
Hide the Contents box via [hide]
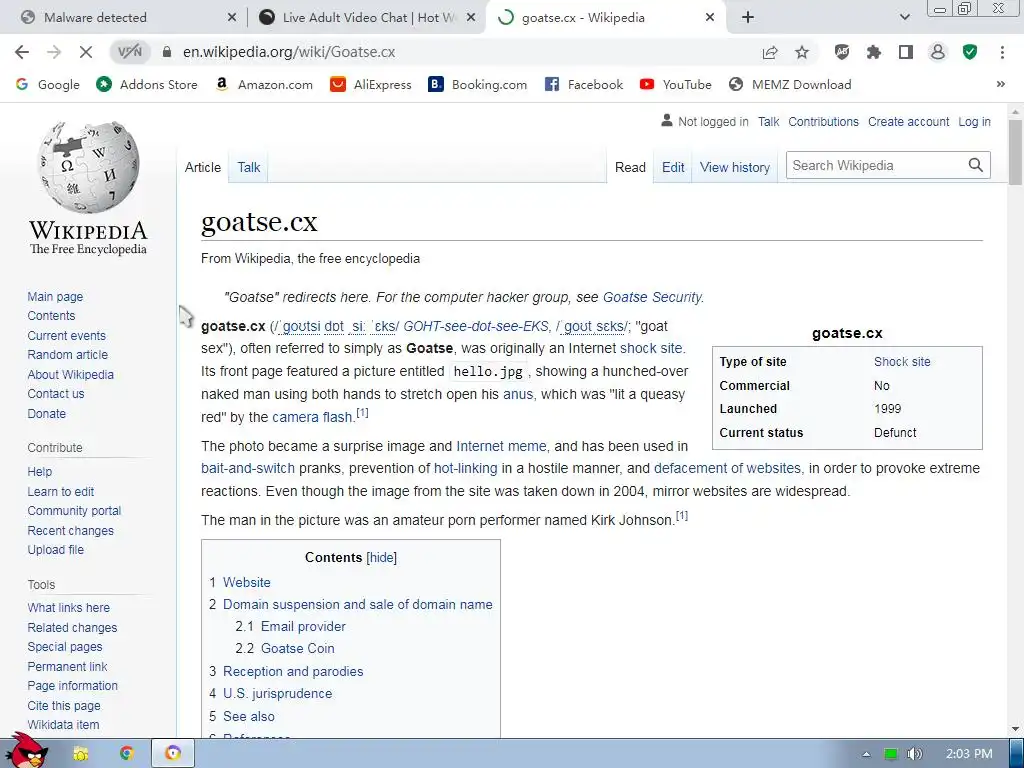click(381, 557)
